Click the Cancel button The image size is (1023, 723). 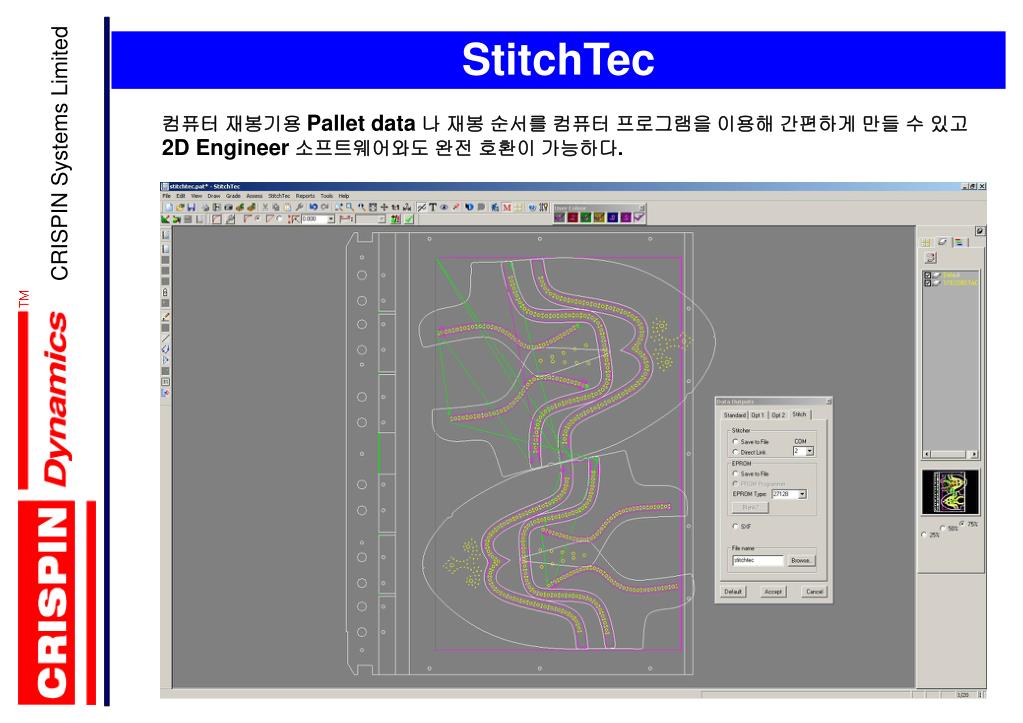[x=814, y=592]
